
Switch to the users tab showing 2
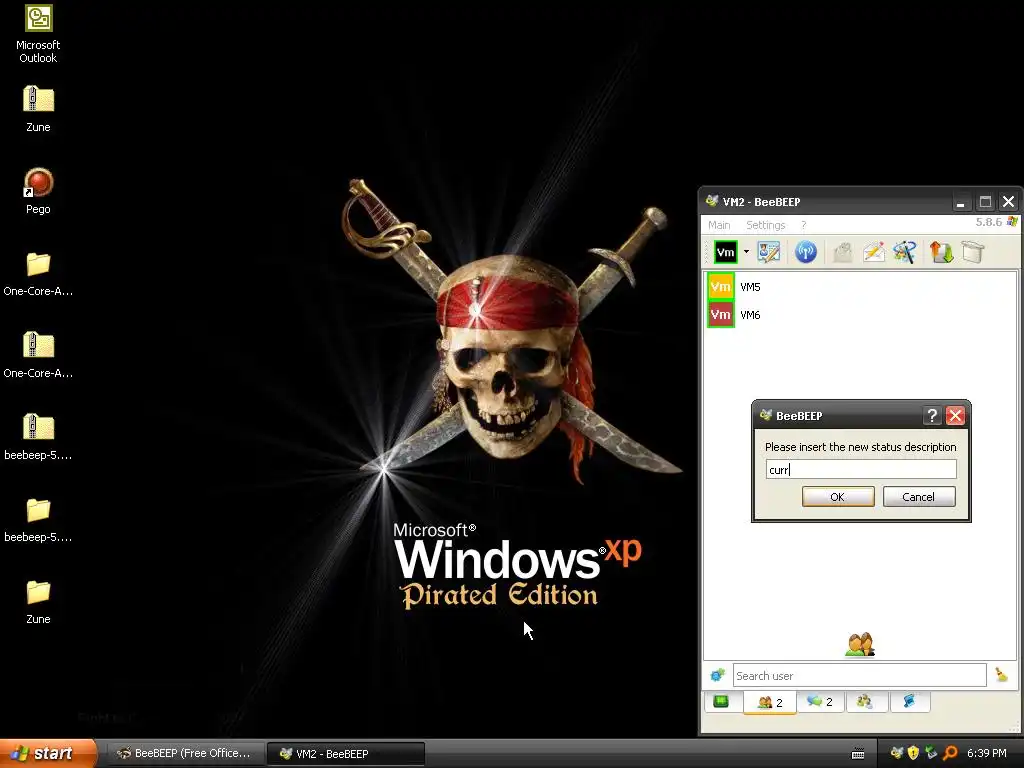tap(769, 702)
